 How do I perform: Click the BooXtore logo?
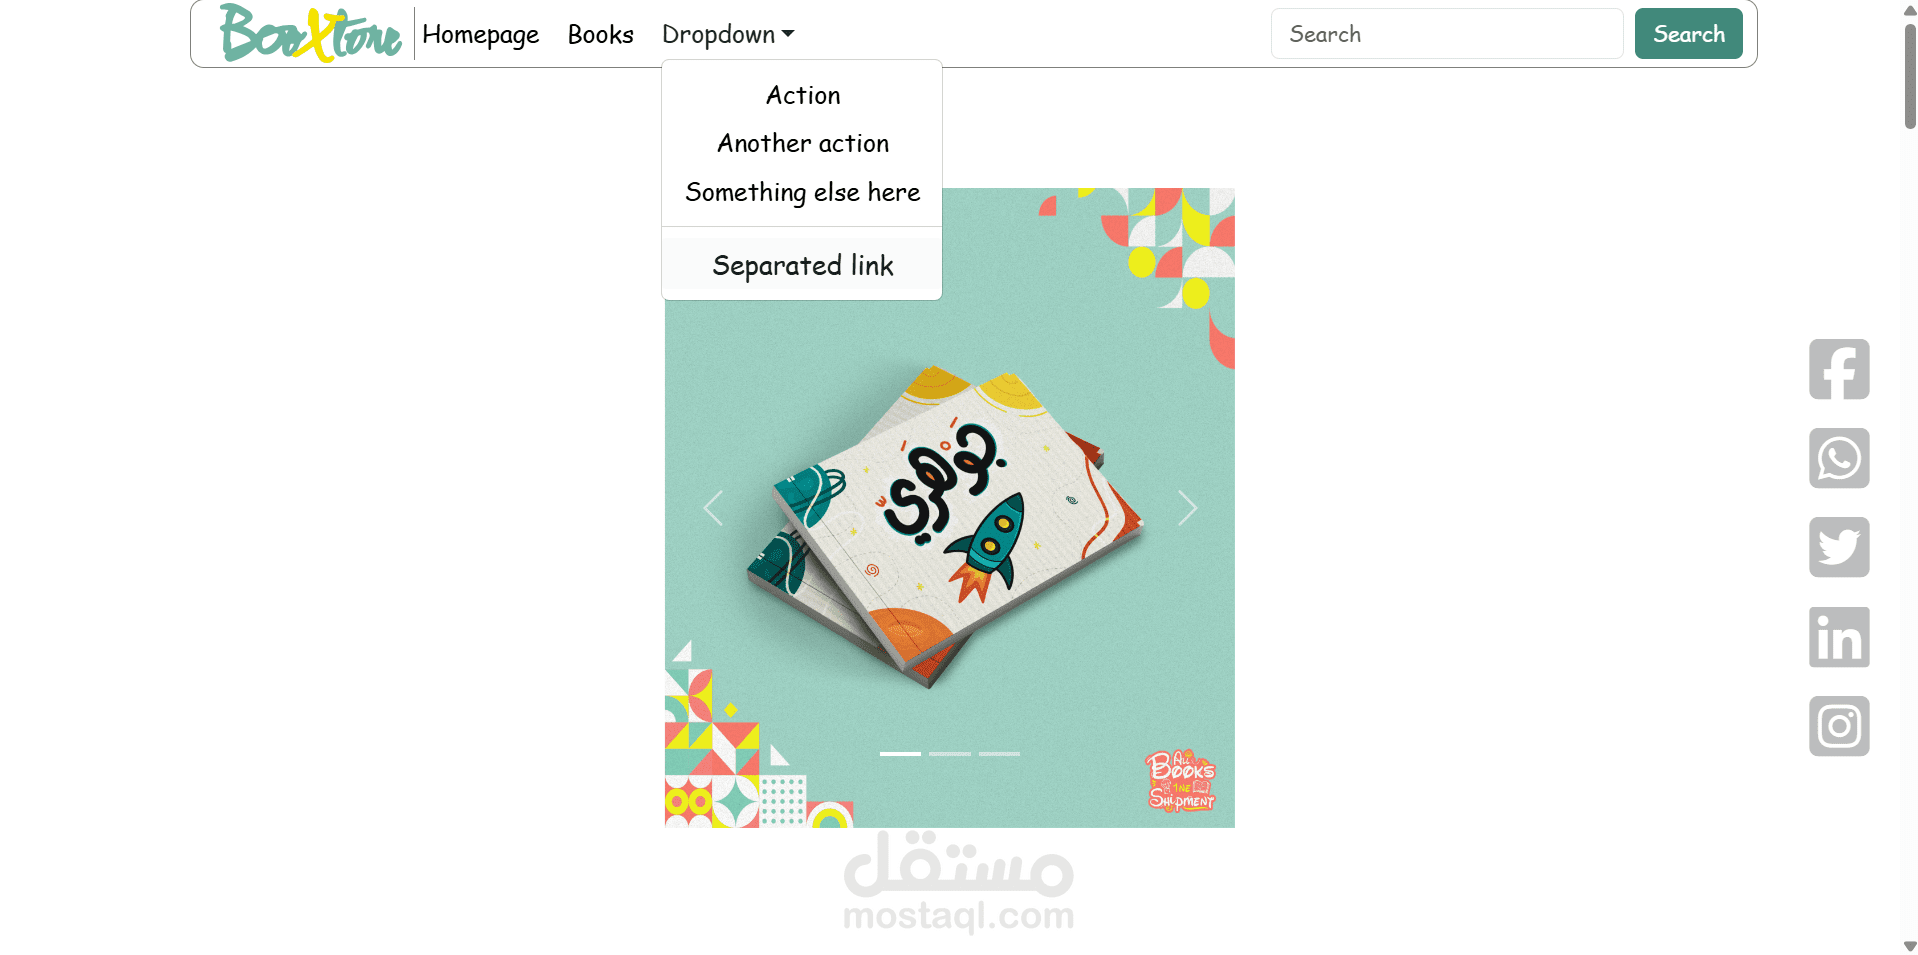coord(310,33)
